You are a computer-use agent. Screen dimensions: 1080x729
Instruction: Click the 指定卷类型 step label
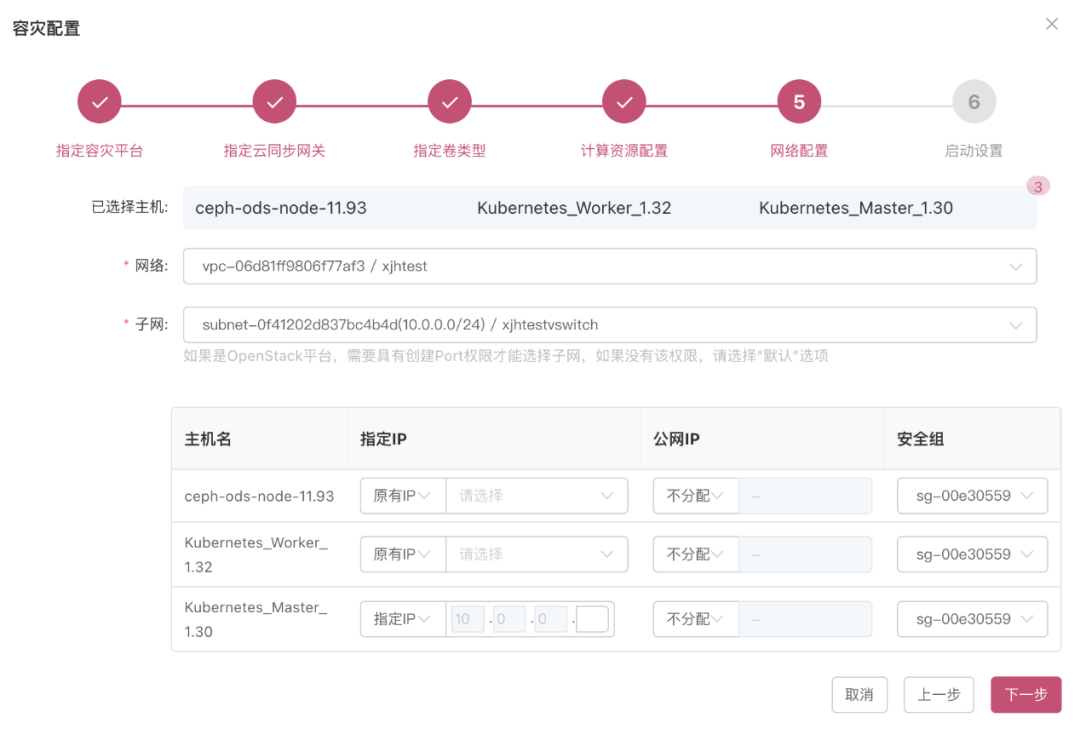pos(449,151)
